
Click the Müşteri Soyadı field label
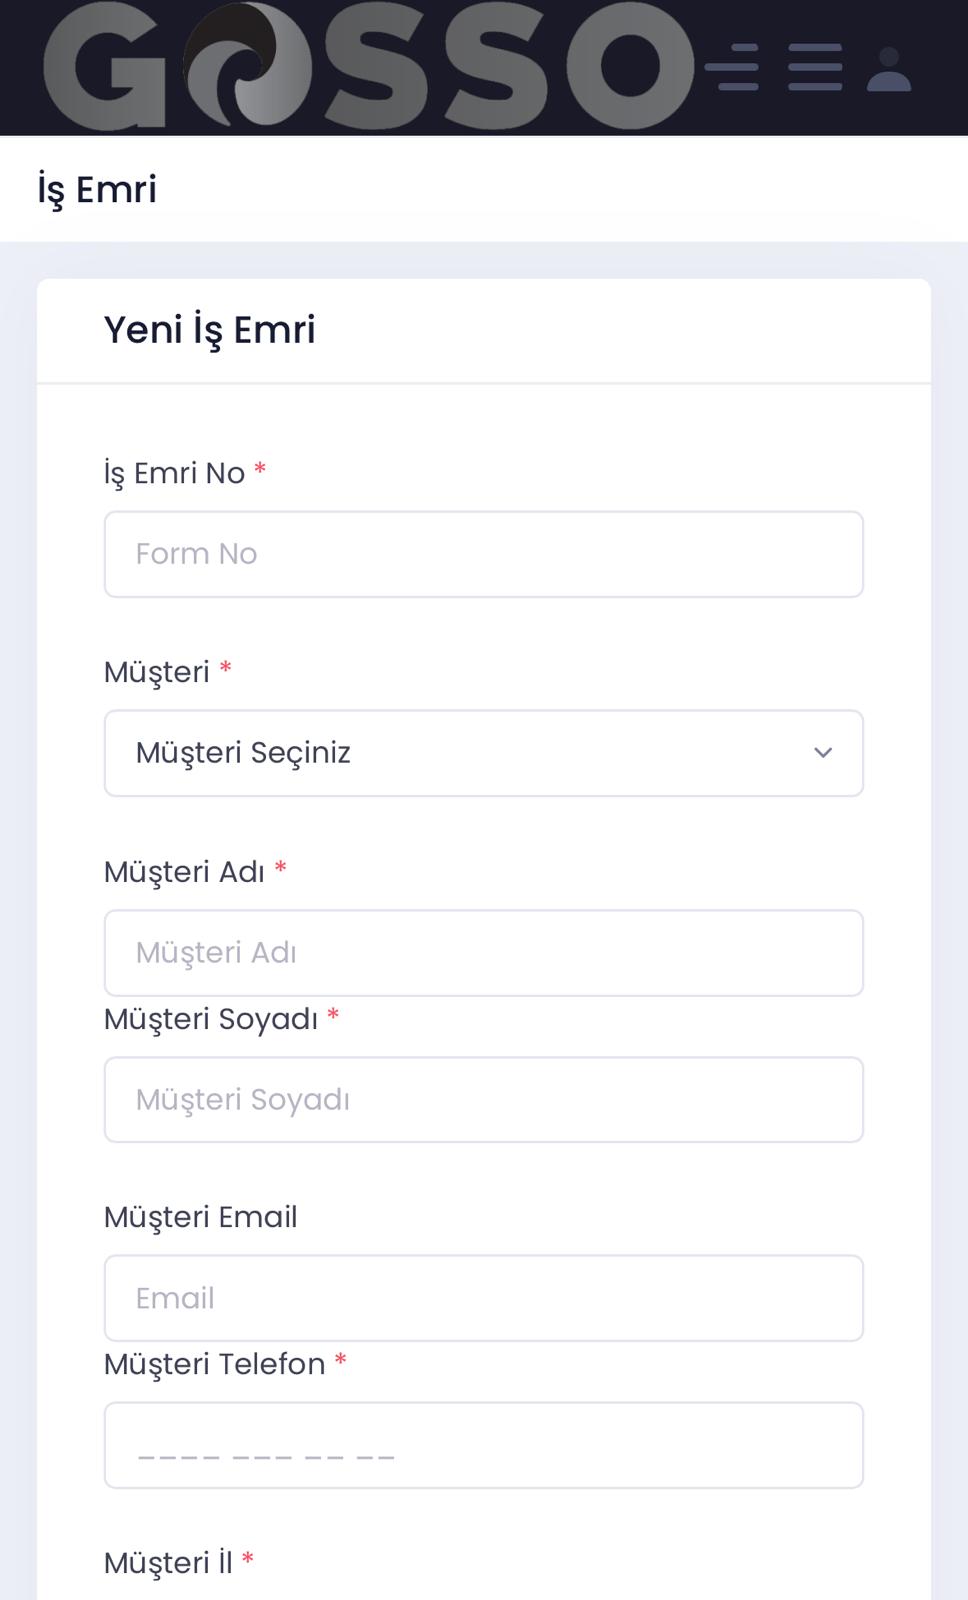tap(210, 1019)
